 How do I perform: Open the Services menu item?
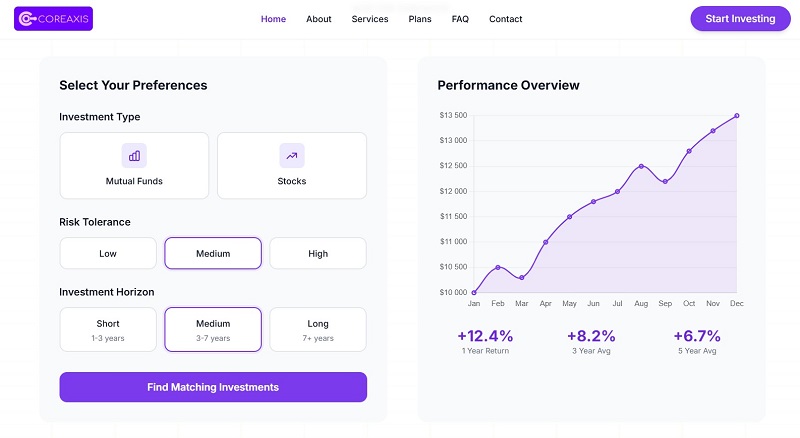[x=370, y=19]
